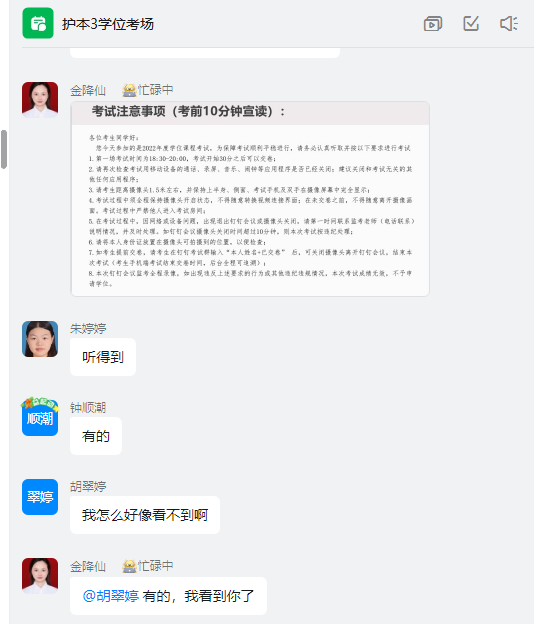
Task: Select the 我怎么好像看不到啊 message bubble
Action: tap(145, 515)
